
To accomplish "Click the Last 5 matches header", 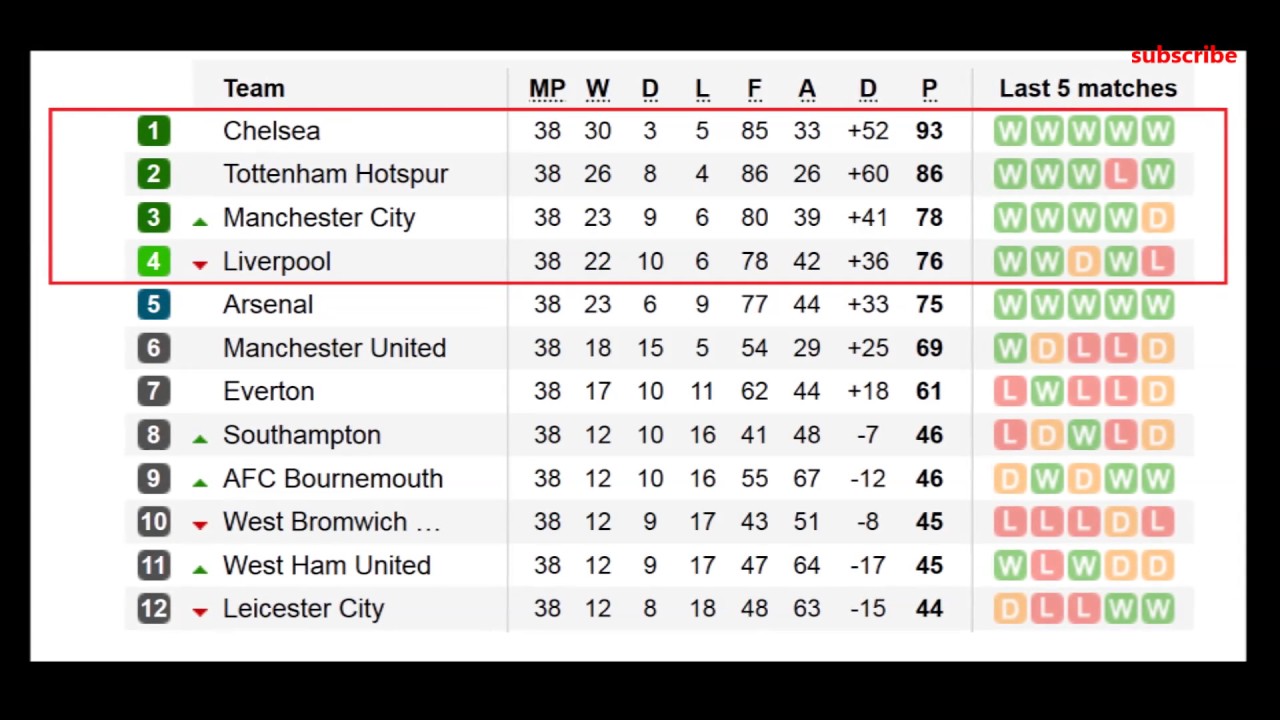I will pyautogui.click(x=1088, y=89).
